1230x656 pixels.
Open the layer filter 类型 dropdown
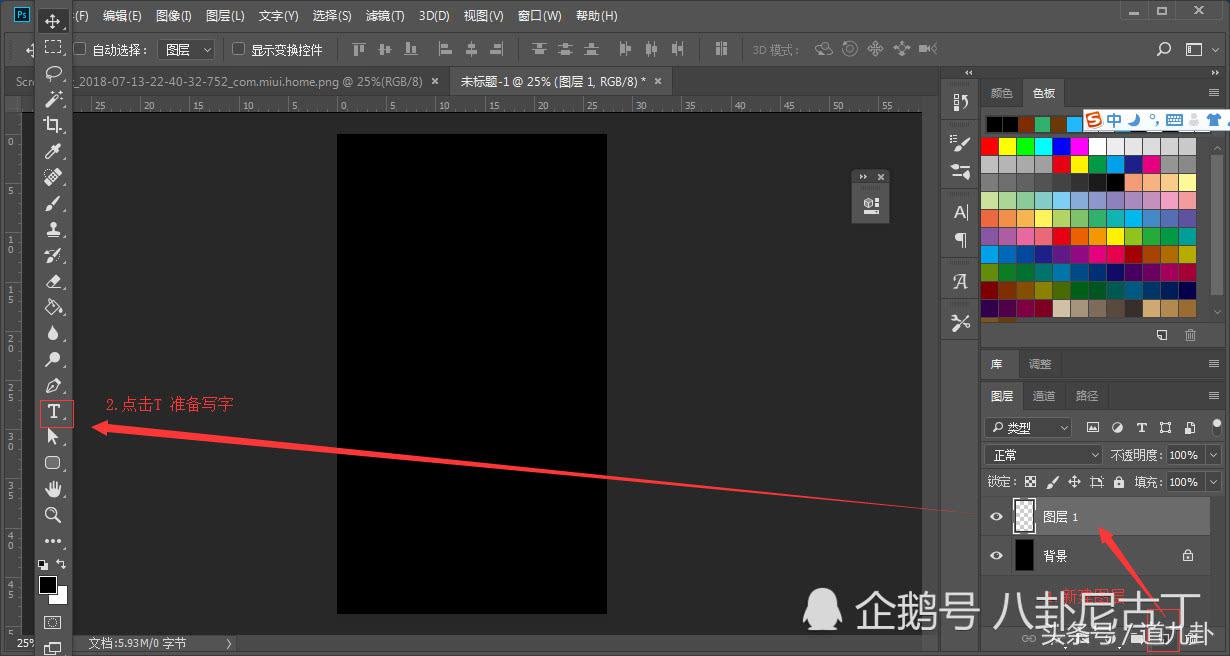[1028, 428]
